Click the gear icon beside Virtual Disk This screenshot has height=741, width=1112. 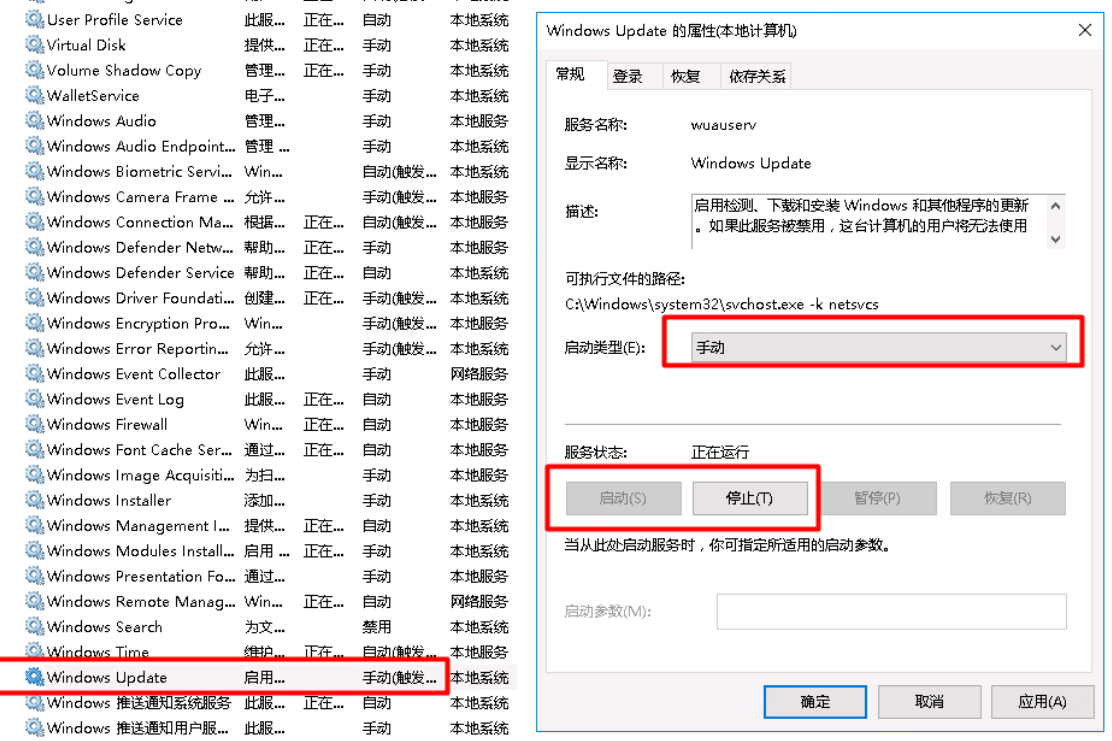coord(34,45)
